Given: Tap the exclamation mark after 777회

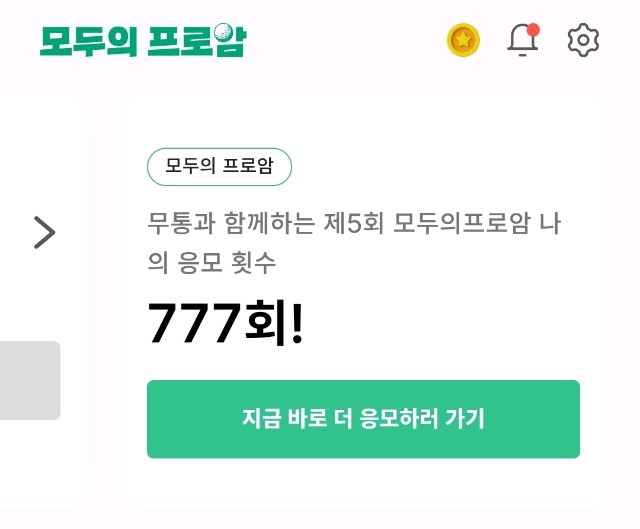Looking at the screenshot, I should 296,324.
